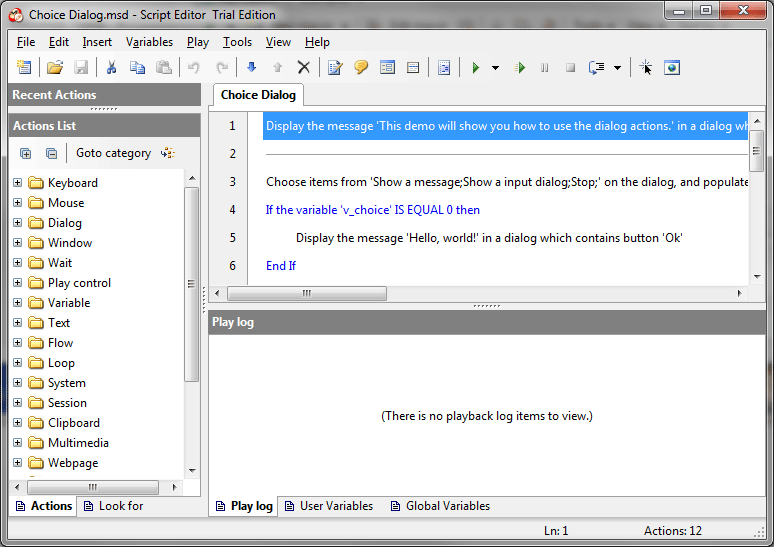
Task: Click the web browser window icon
Action: (672, 67)
